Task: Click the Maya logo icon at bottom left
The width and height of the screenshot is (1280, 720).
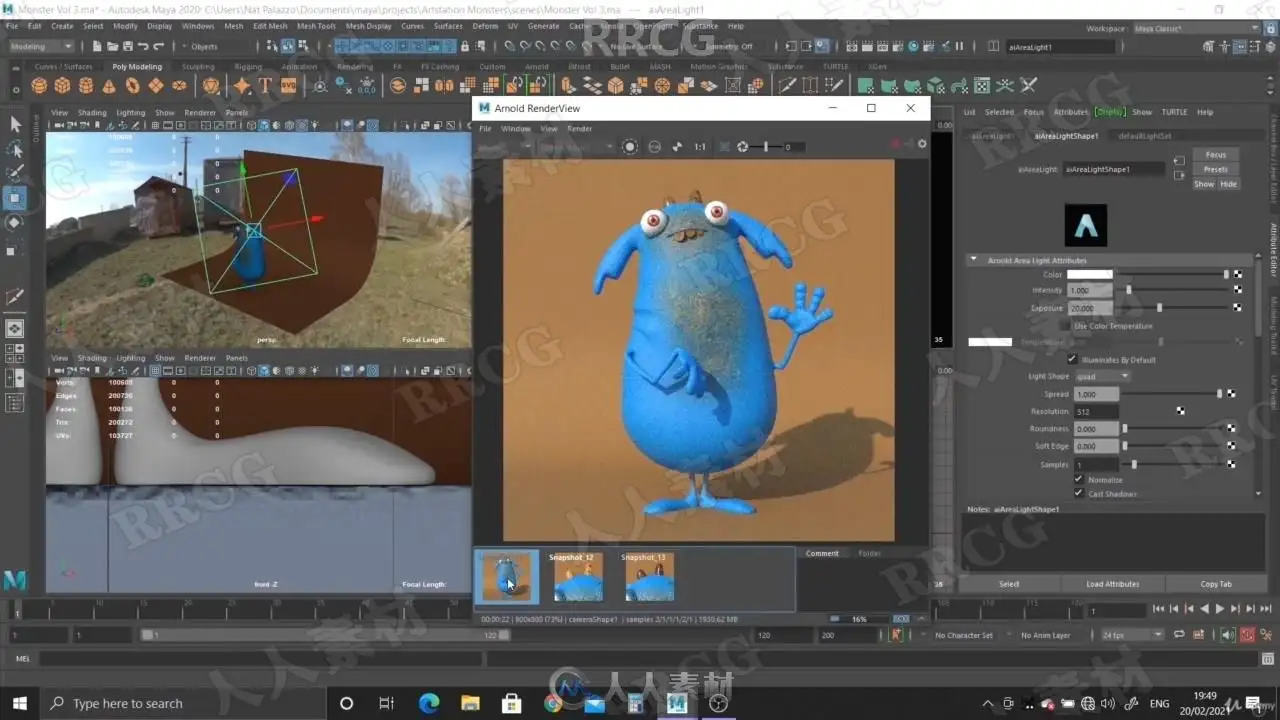Action: click(15, 580)
